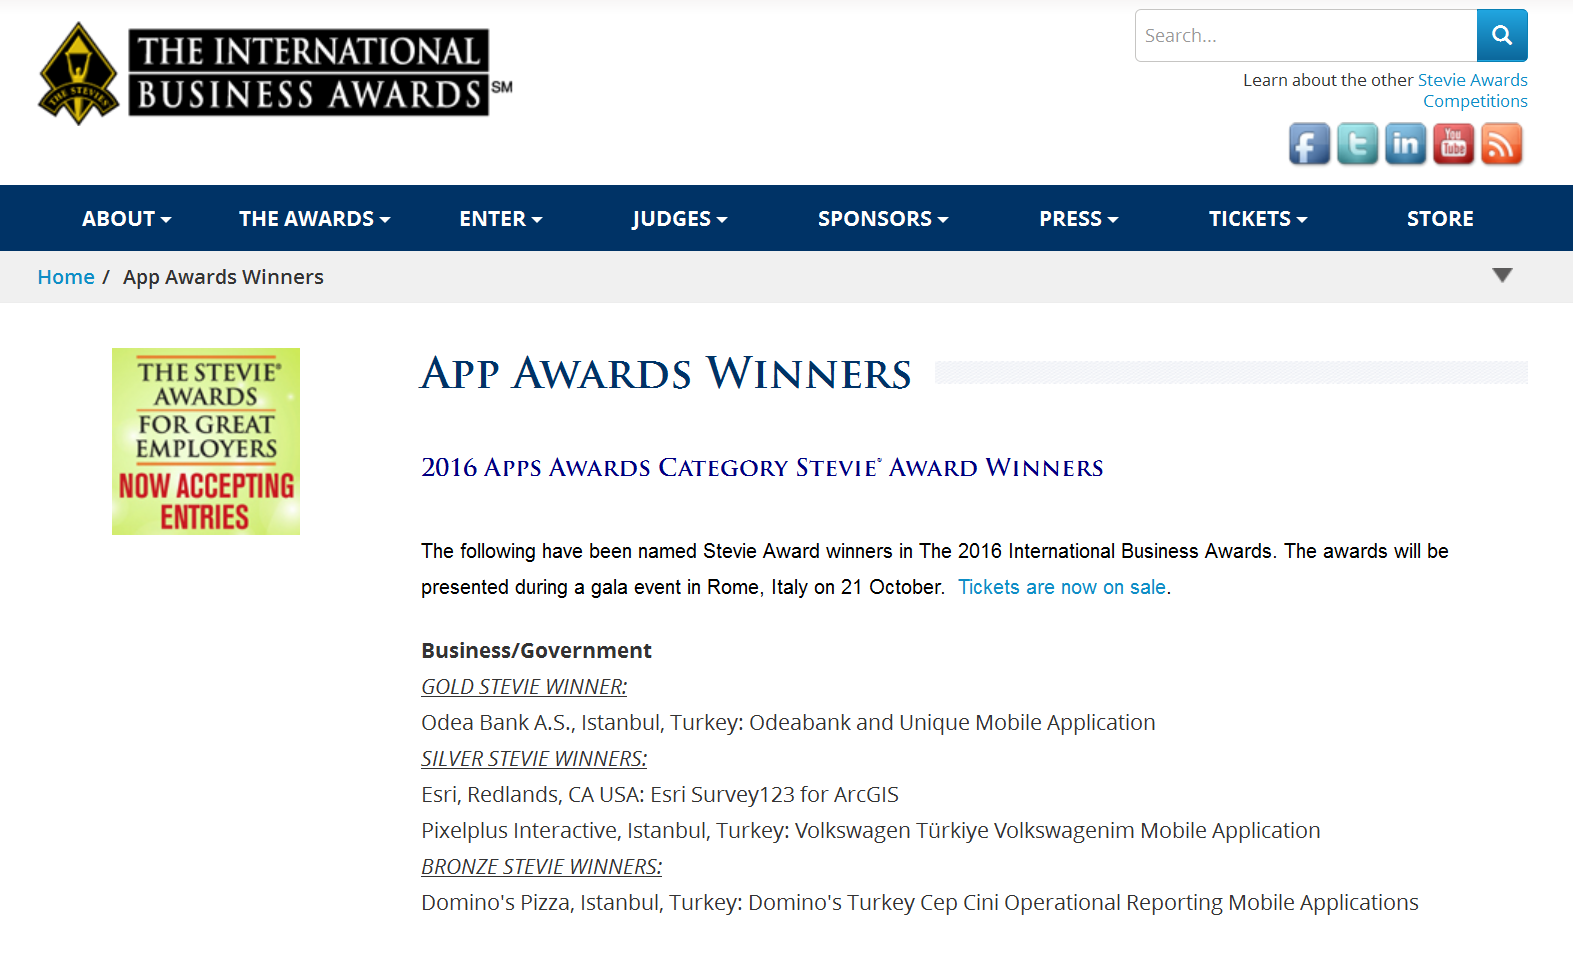Click the magnifying glass search button

click(x=1501, y=36)
